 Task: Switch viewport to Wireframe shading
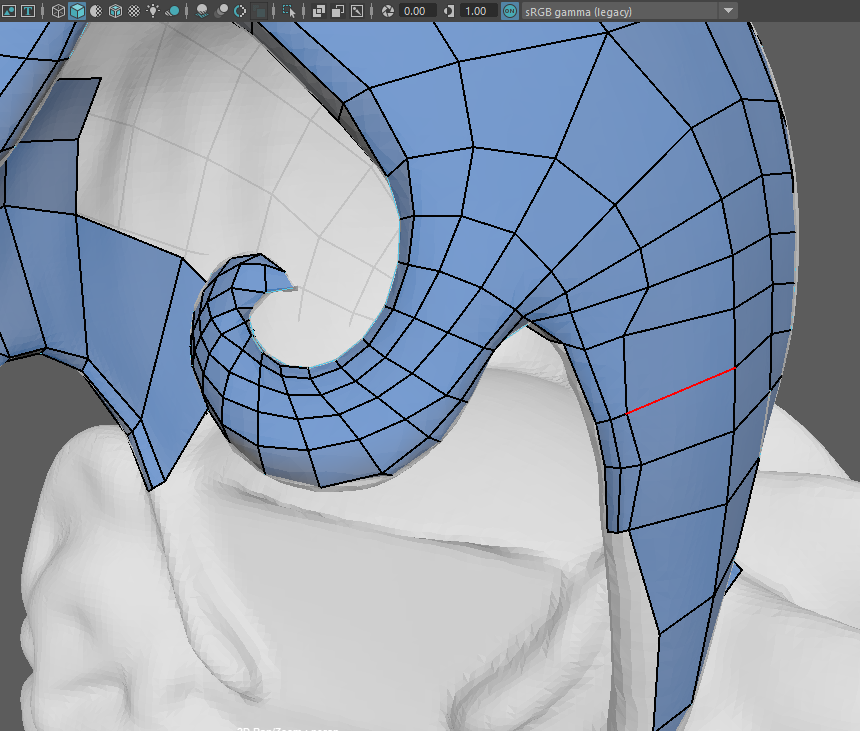[59, 11]
